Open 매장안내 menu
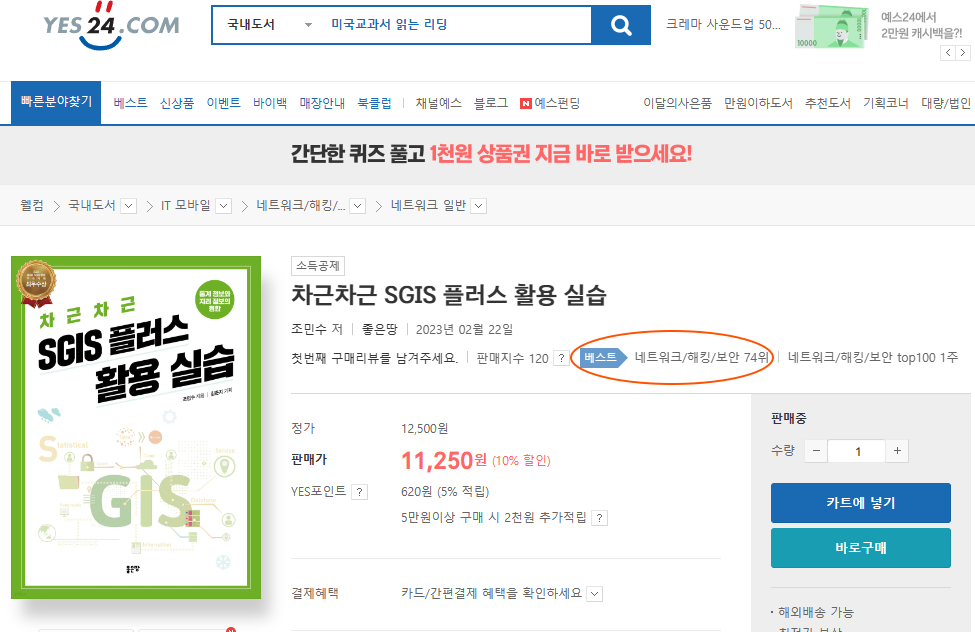975x632 pixels. click(x=322, y=103)
